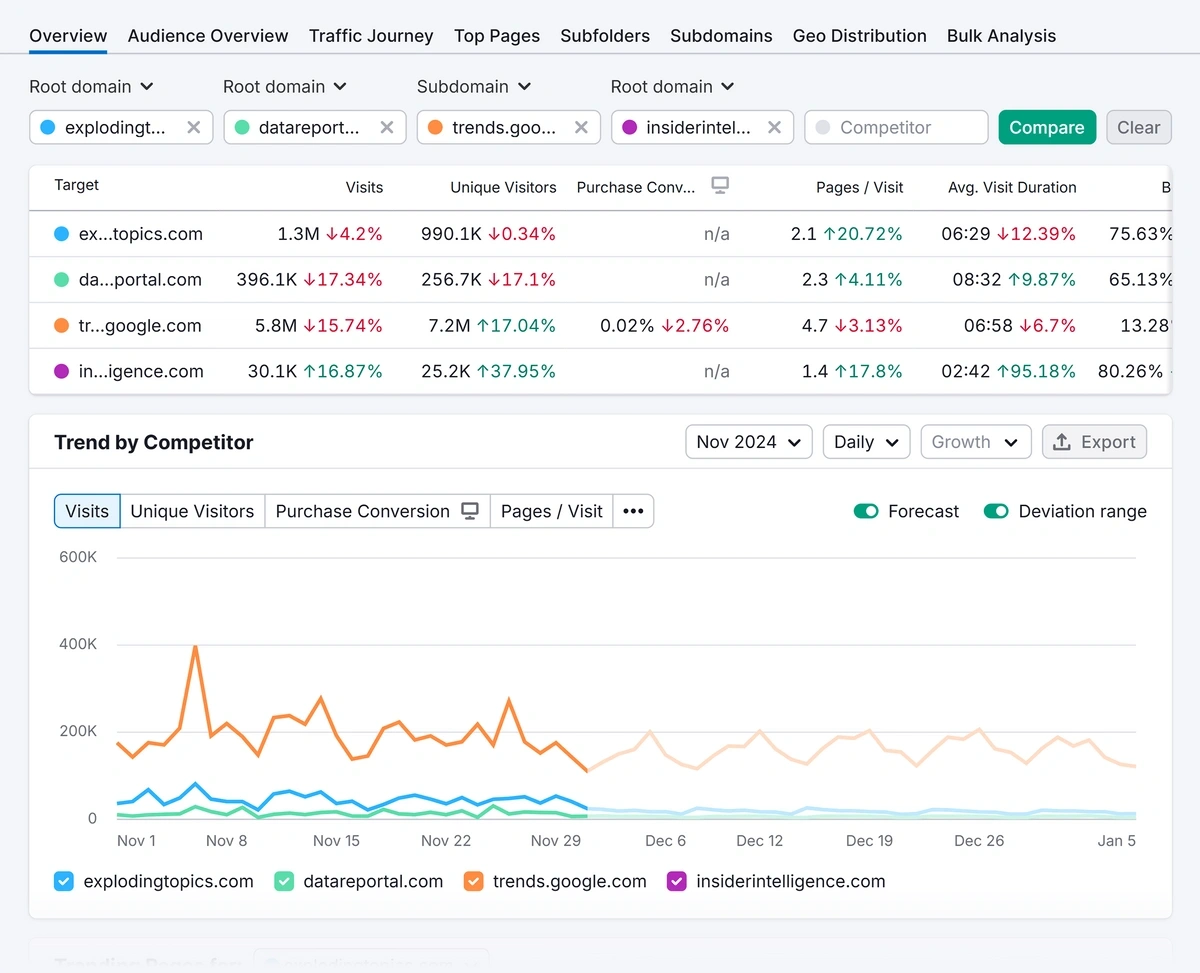The image size is (1200, 973).
Task: Open first Root domain dropdown above explodingtopics
Action: tap(91, 87)
